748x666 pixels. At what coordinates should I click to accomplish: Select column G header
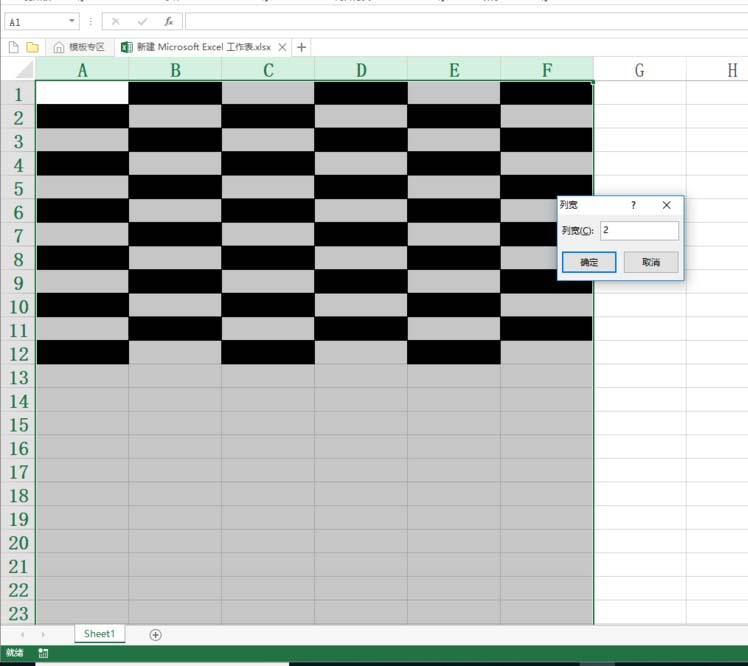click(639, 70)
